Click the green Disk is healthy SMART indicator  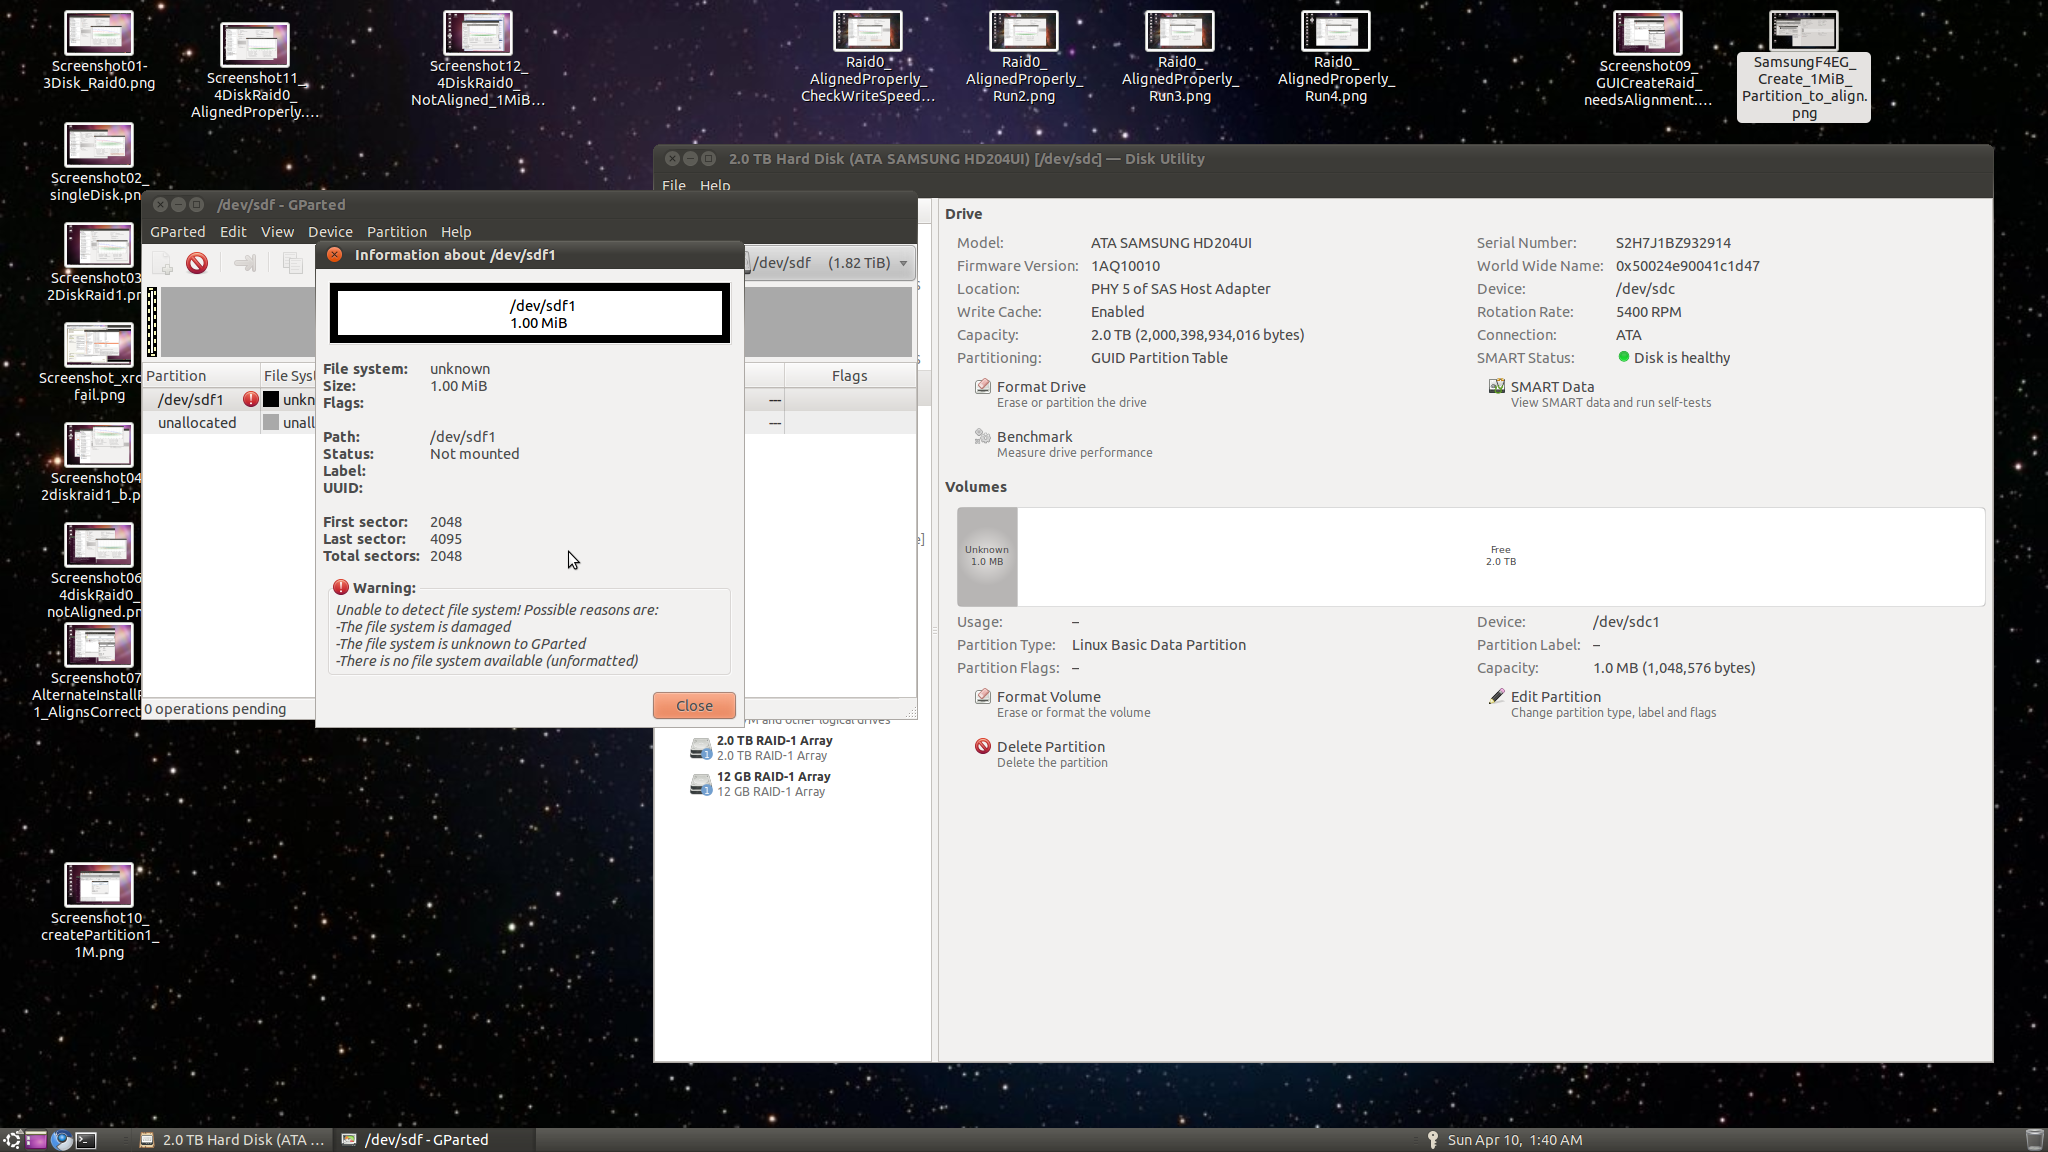click(x=1624, y=357)
